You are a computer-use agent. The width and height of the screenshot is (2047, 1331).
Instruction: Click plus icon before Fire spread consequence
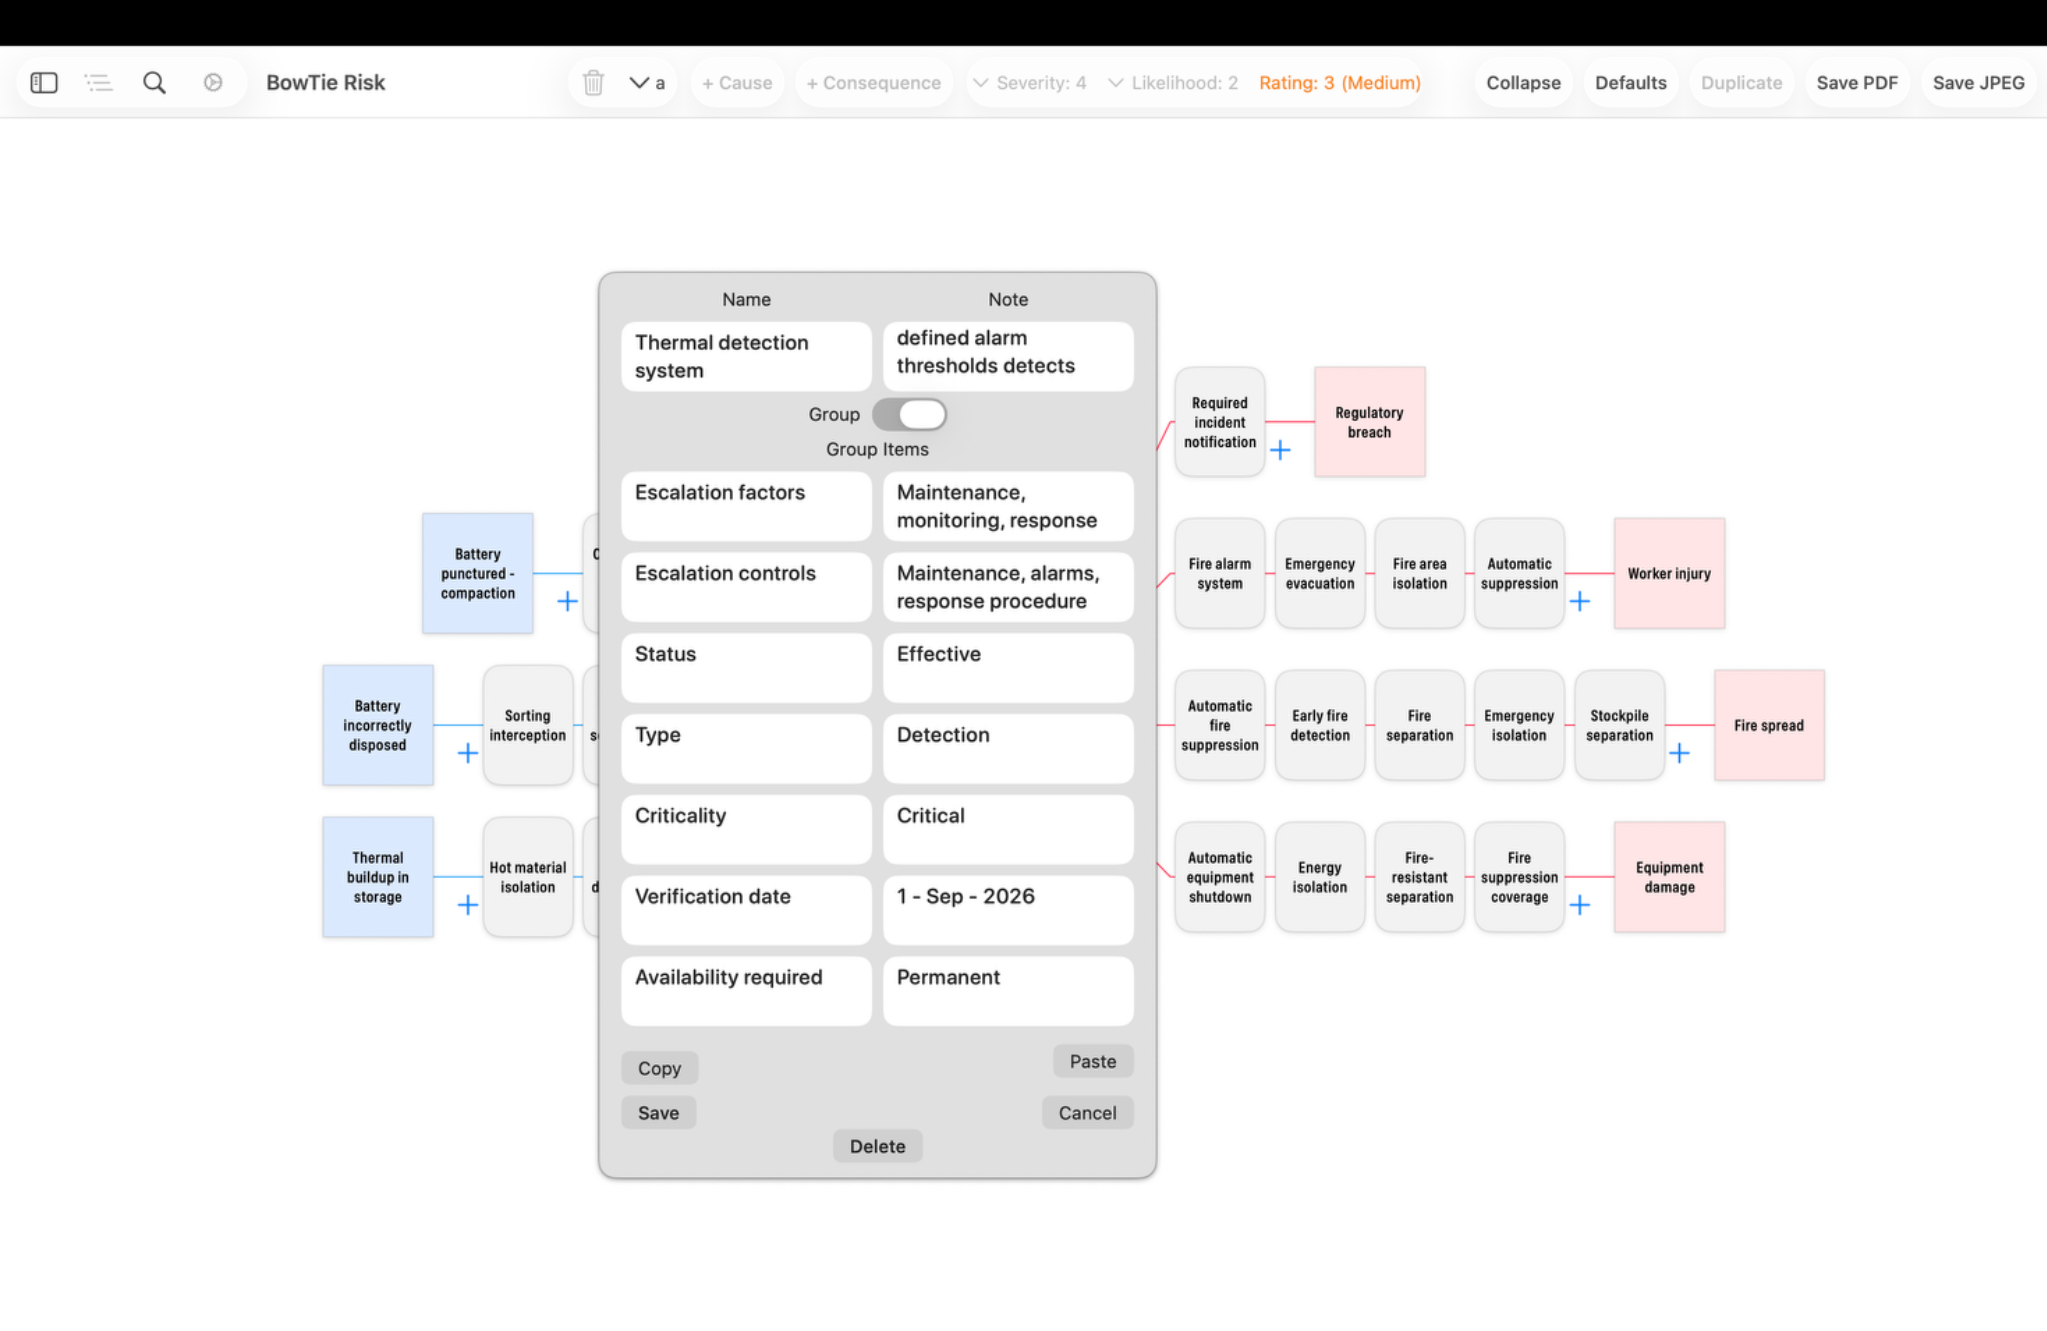tap(1680, 753)
